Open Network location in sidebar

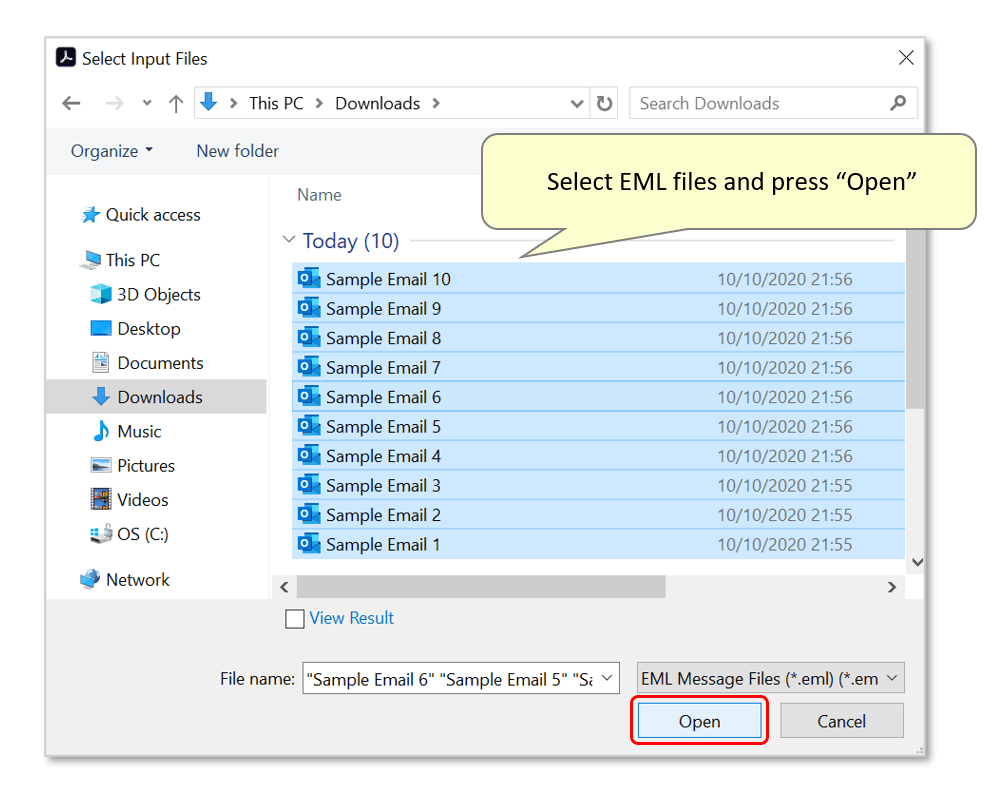124,580
